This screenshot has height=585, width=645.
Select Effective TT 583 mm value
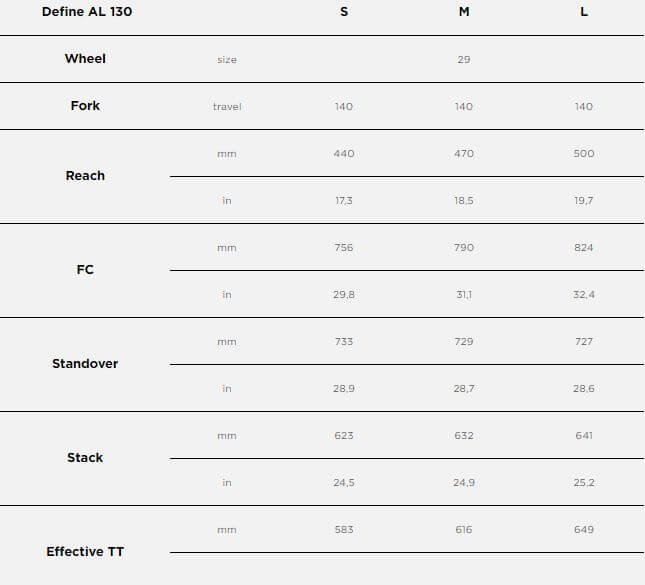point(344,529)
